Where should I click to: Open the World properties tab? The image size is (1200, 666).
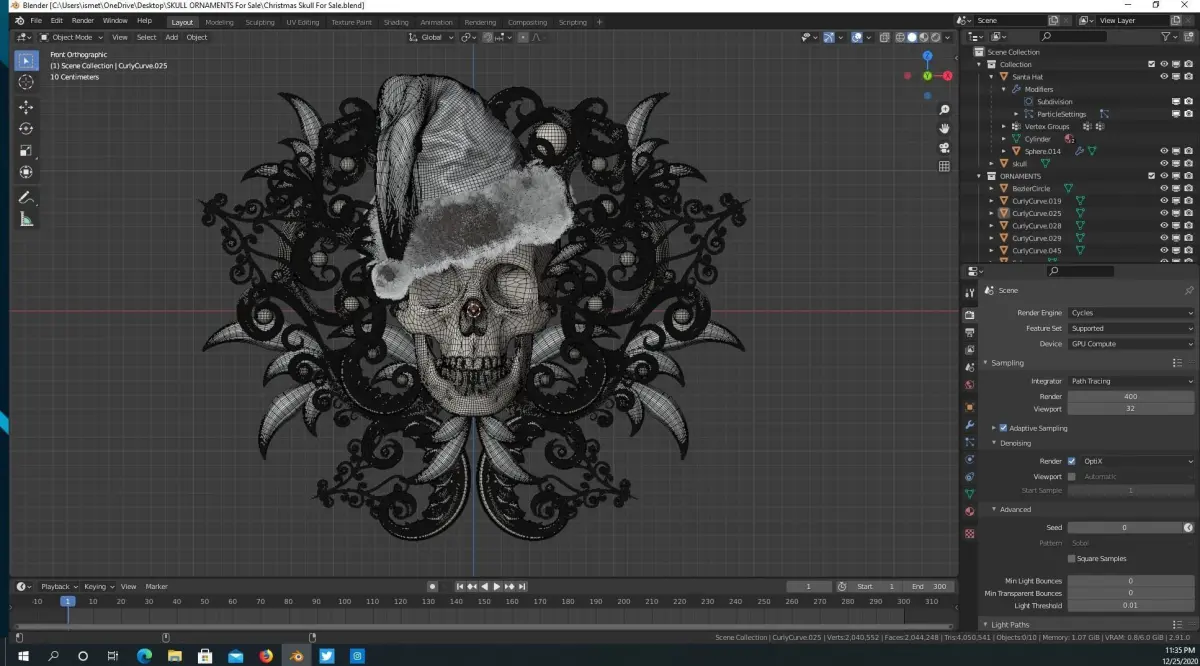969,385
